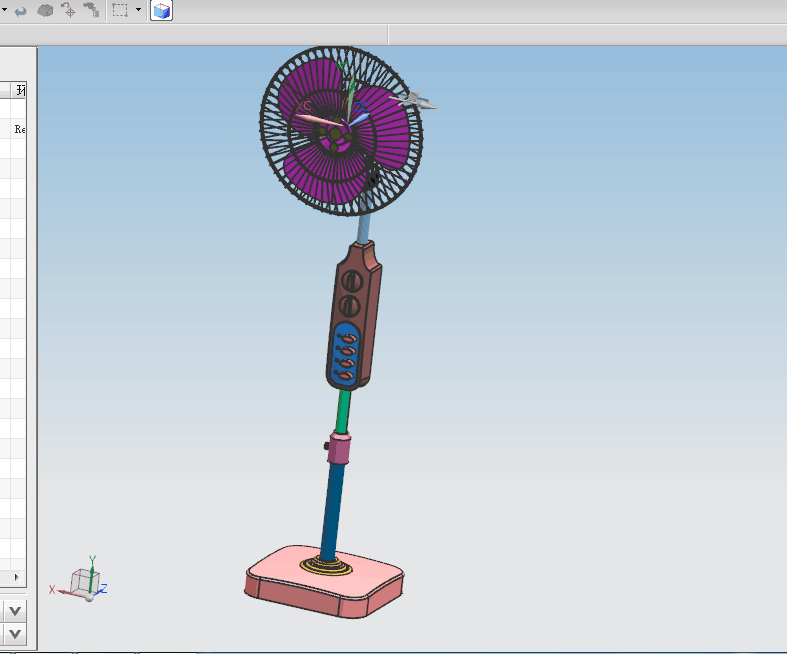Open the dropdown arrow left of the return arrow
This screenshot has height=654, width=787.
point(4,10)
